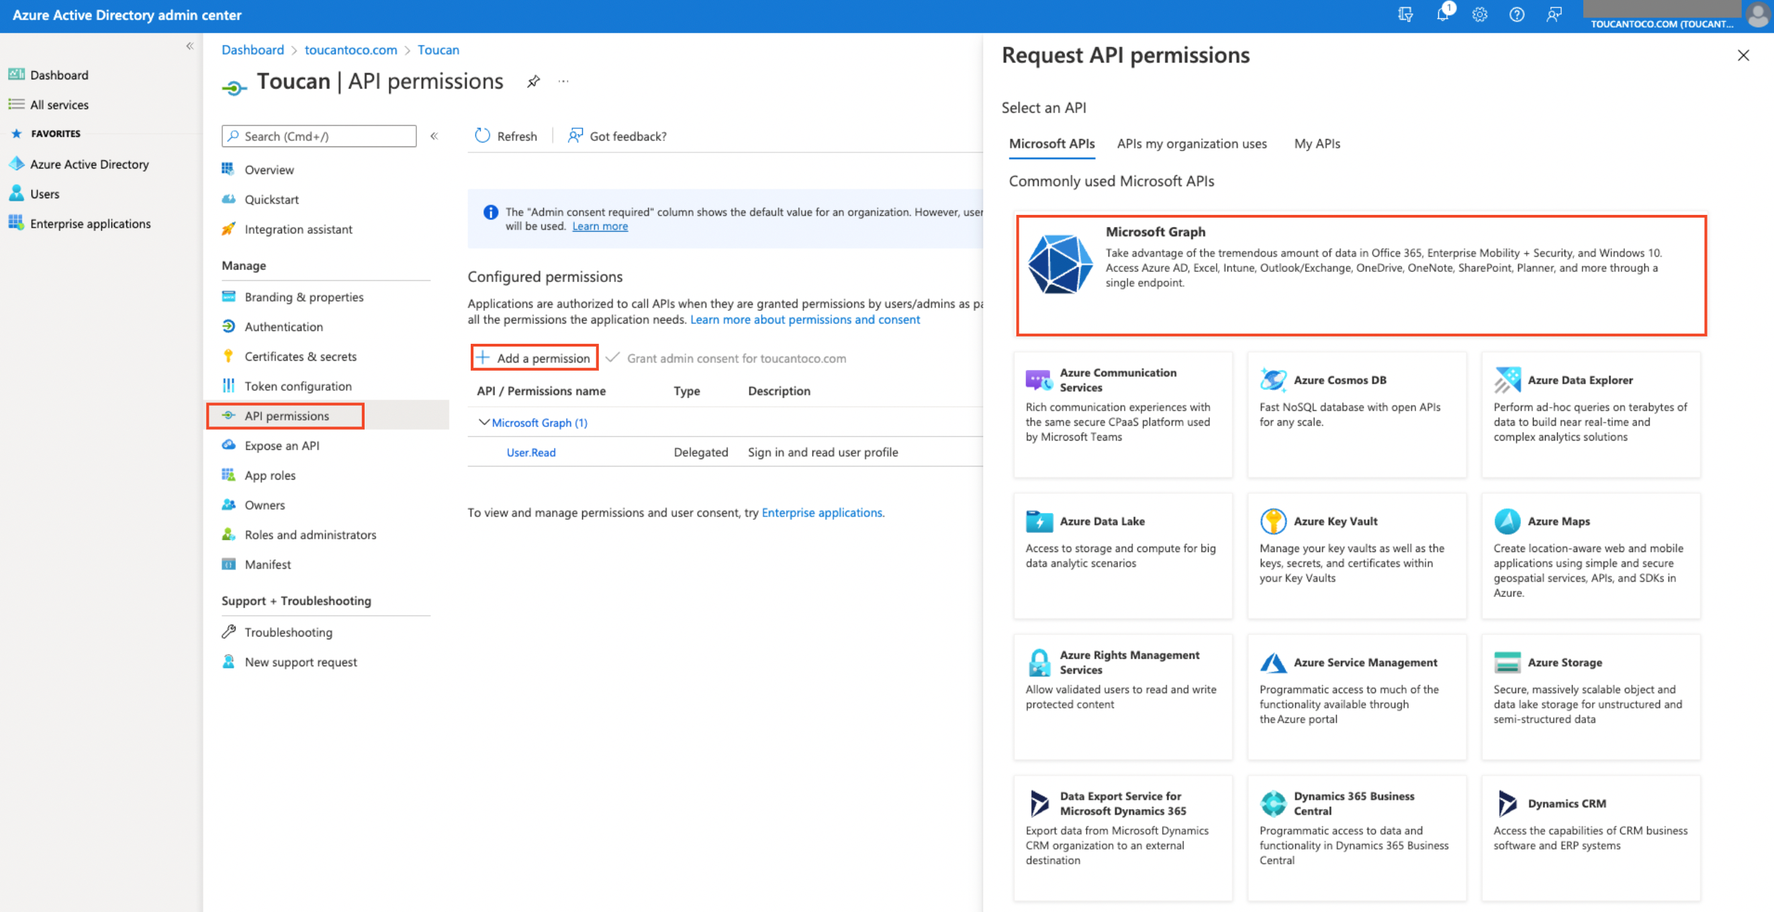Pin the Toucan API permissions blade
1774x912 pixels.
pyautogui.click(x=533, y=81)
